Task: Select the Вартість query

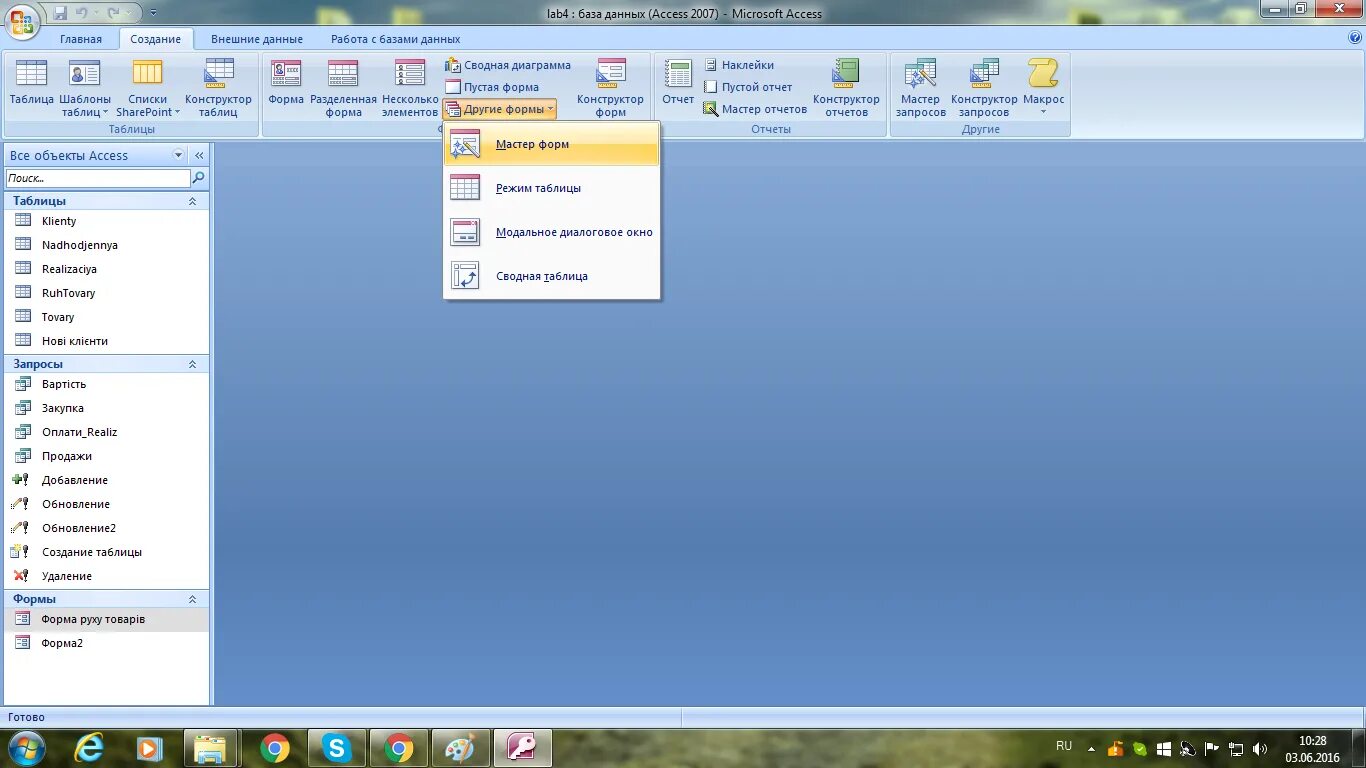Action: click(106, 384)
